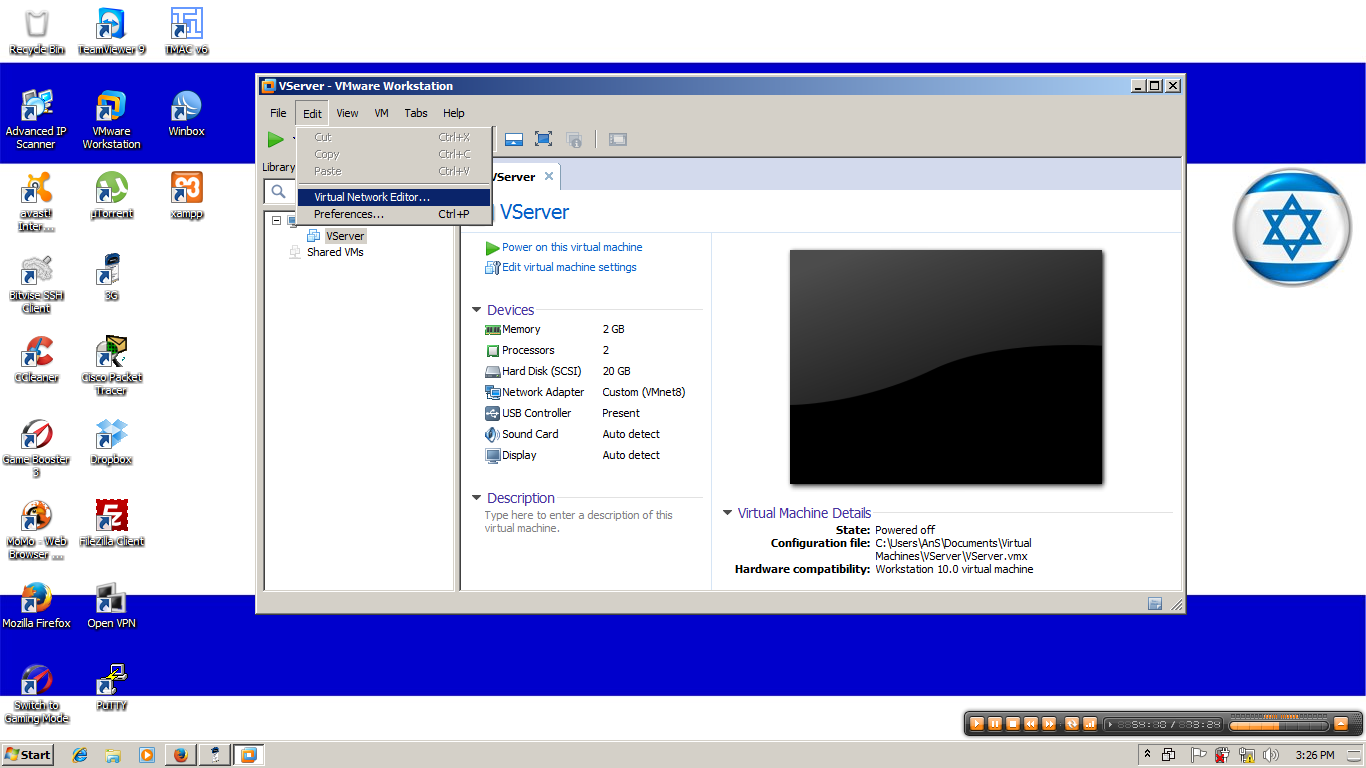The width and height of the screenshot is (1366, 768).
Task: Open the Tabs menu
Action: coord(416,113)
